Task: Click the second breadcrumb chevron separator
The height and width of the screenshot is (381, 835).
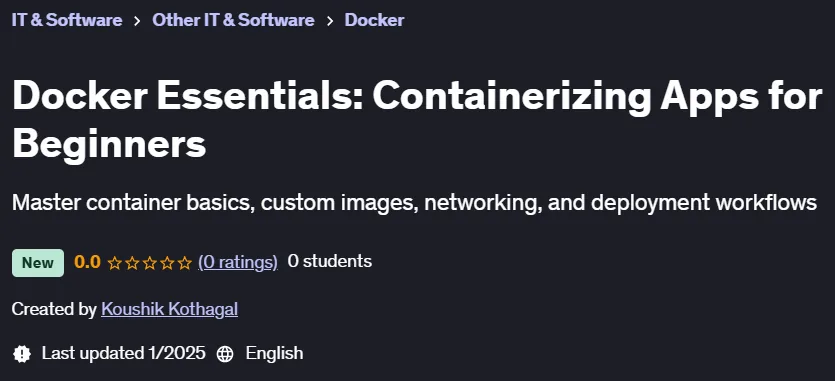Action: click(330, 21)
